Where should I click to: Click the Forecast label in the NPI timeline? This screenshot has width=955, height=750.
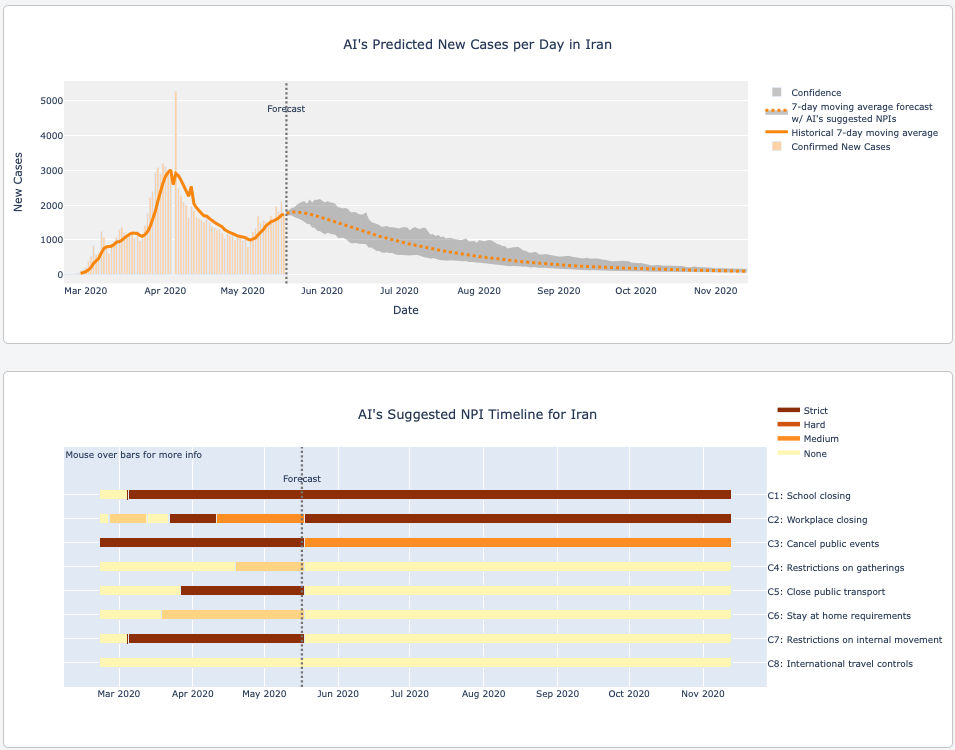tap(302, 479)
